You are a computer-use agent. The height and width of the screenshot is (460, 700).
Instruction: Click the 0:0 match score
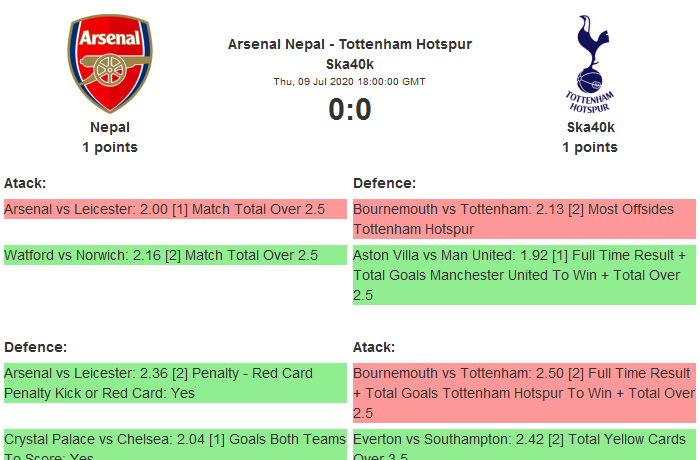point(350,109)
